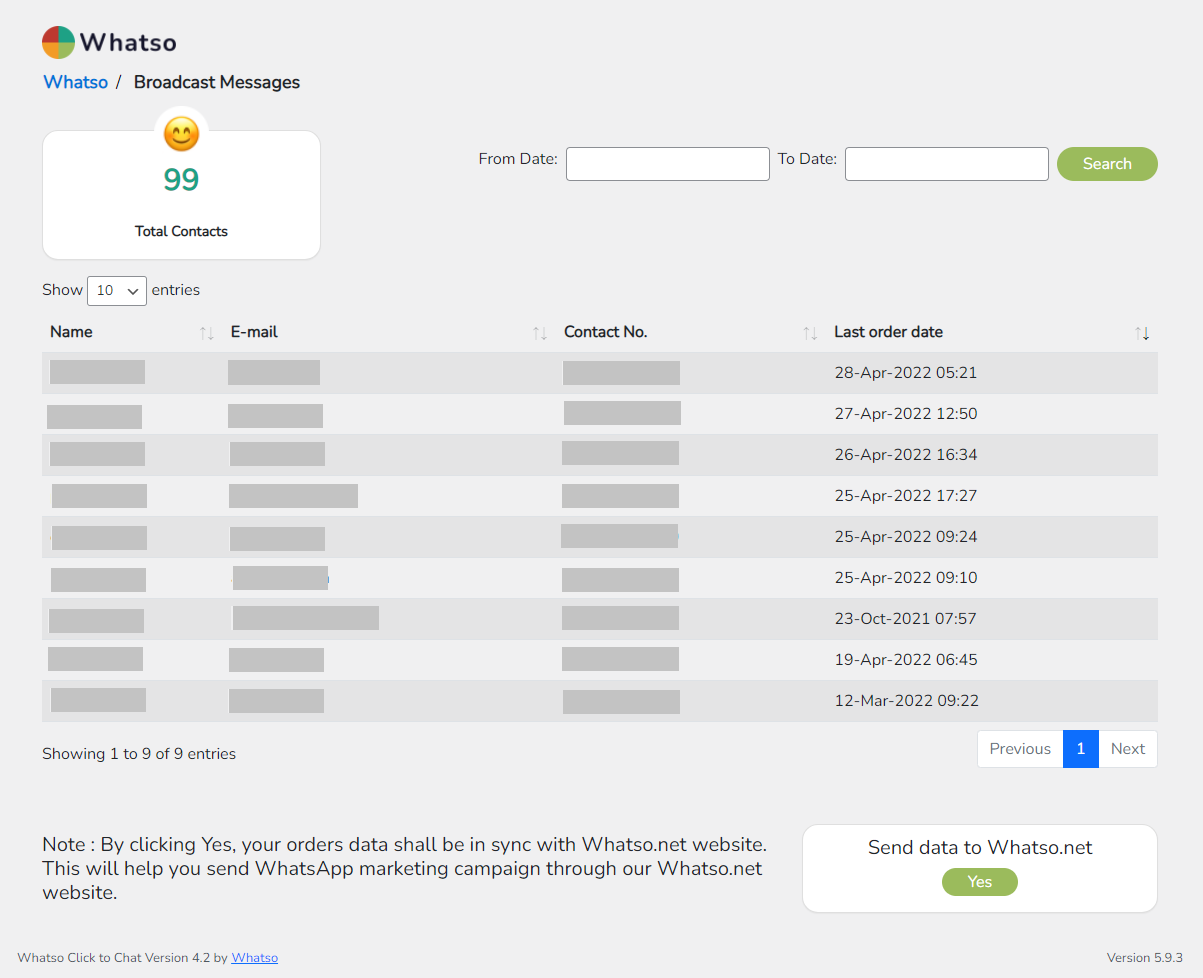Click the Version 5.9.3 footer text
The height and width of the screenshot is (978, 1203).
pyautogui.click(x=1145, y=958)
